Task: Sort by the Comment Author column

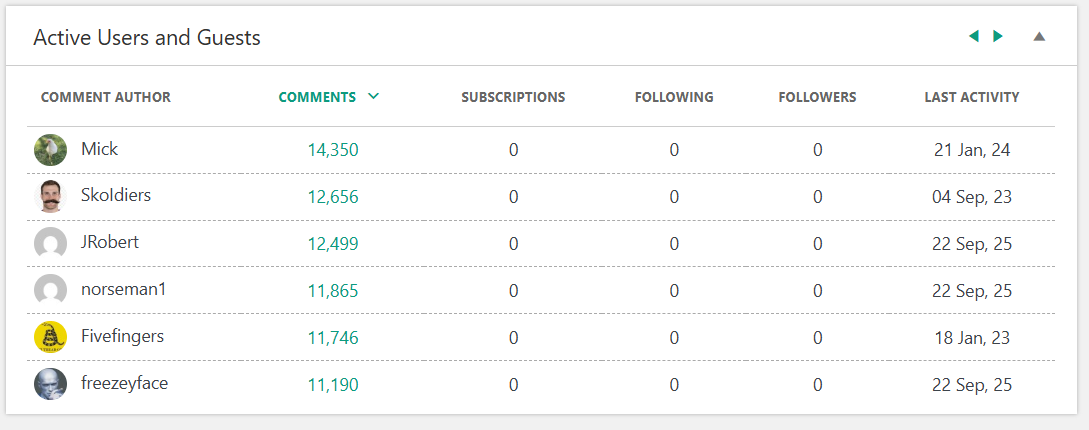Action: tap(105, 97)
